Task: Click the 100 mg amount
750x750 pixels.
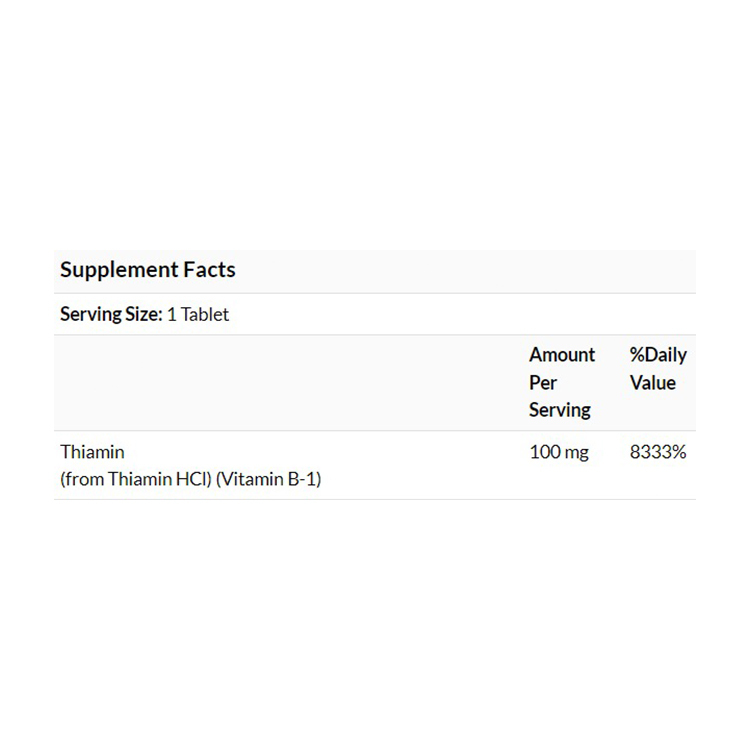Action: [559, 452]
